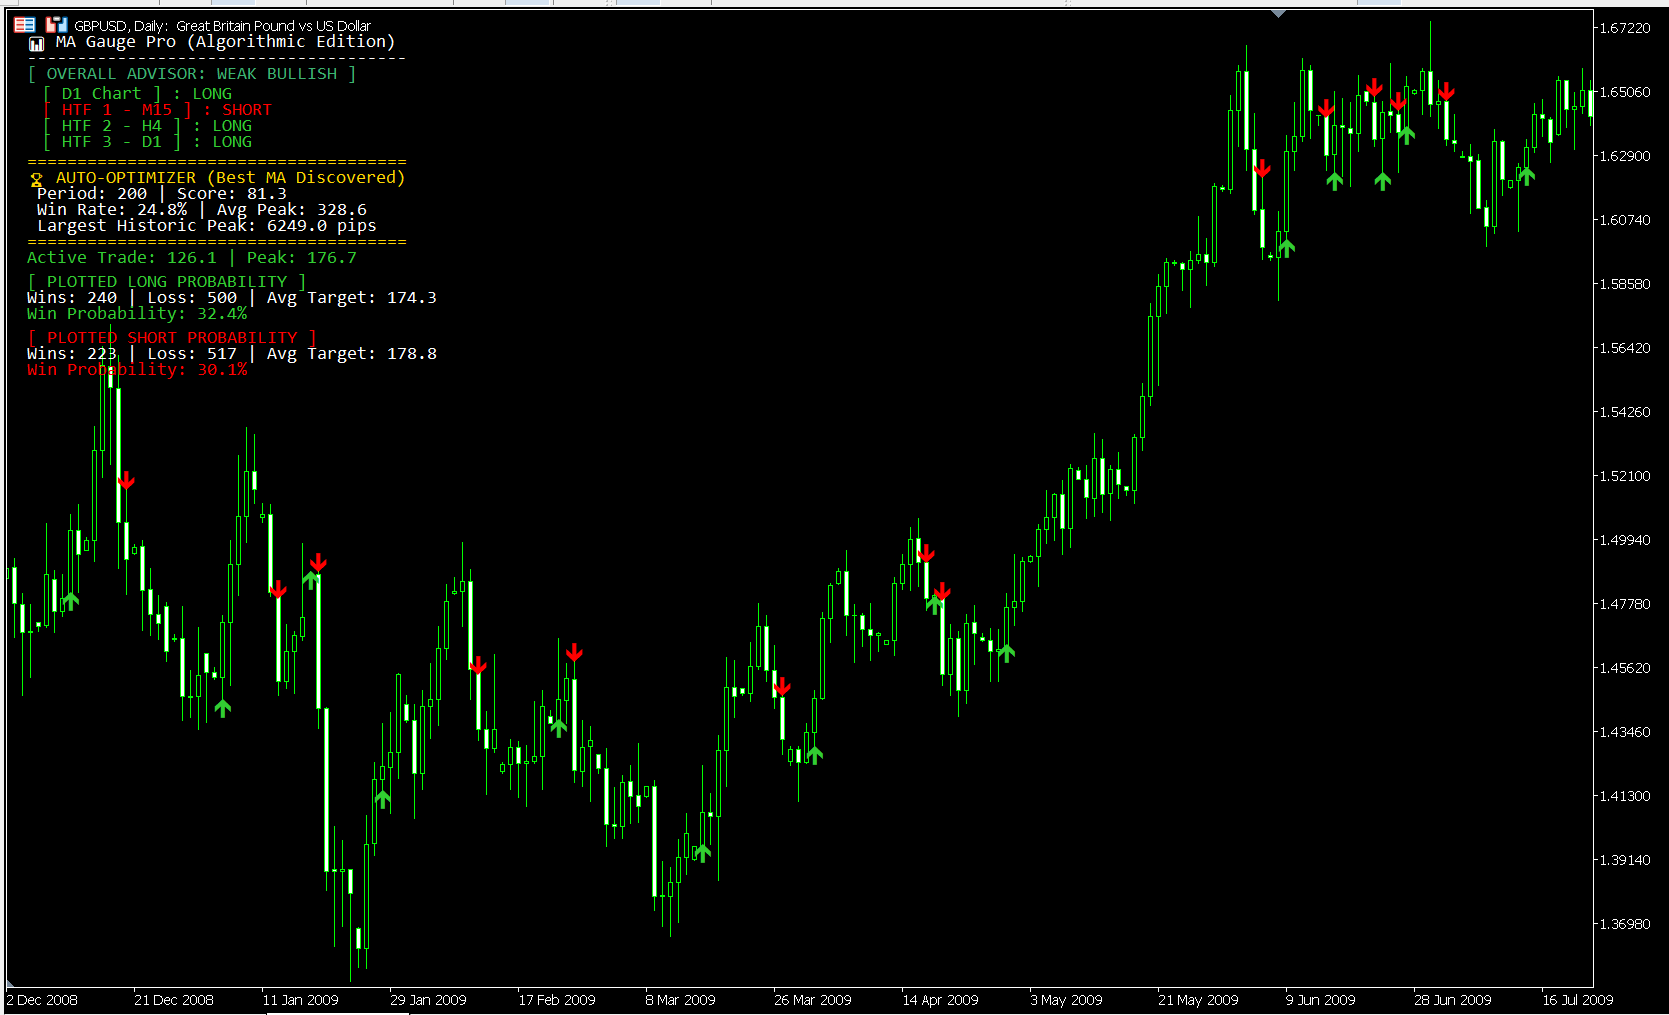Click the PLOTTED SHORT PROBABILITY header
This screenshot has height=1015, width=1669.
pyautogui.click(x=172, y=338)
